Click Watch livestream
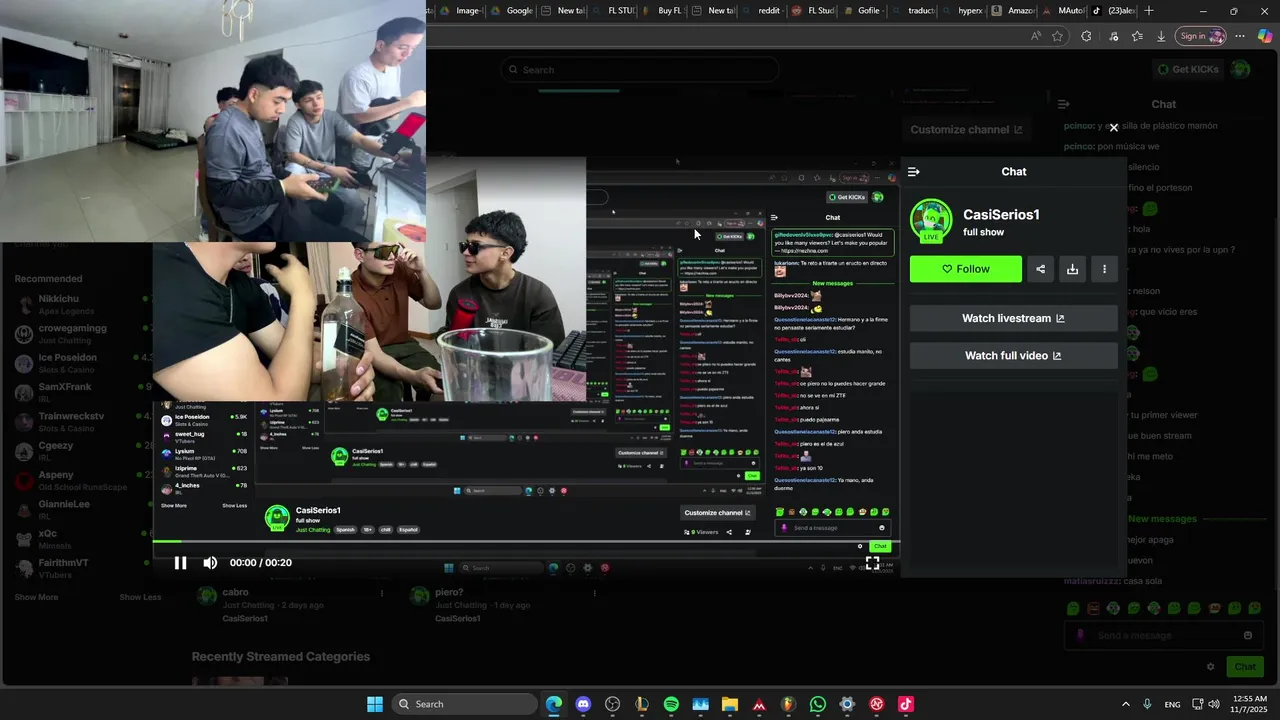Image resolution: width=1280 pixels, height=720 pixels. (1013, 318)
